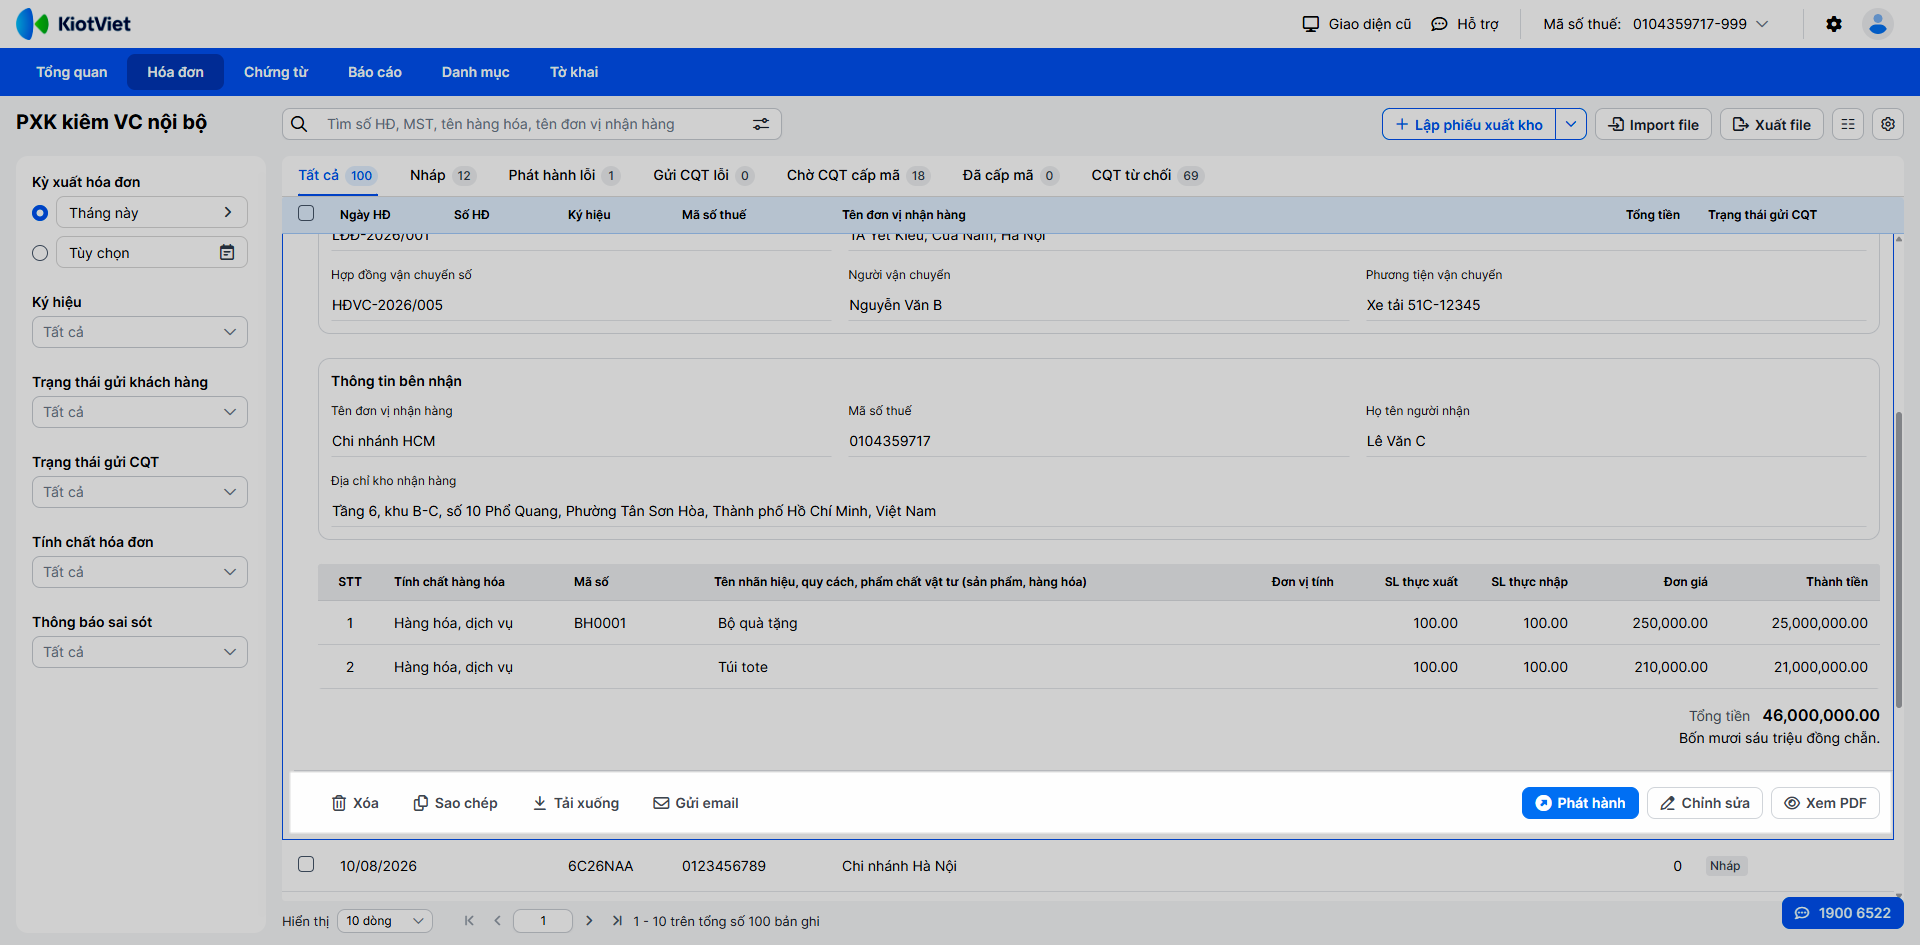Click the Tùy chọn date range field
Screen dimensions: 1920x945
[152, 253]
